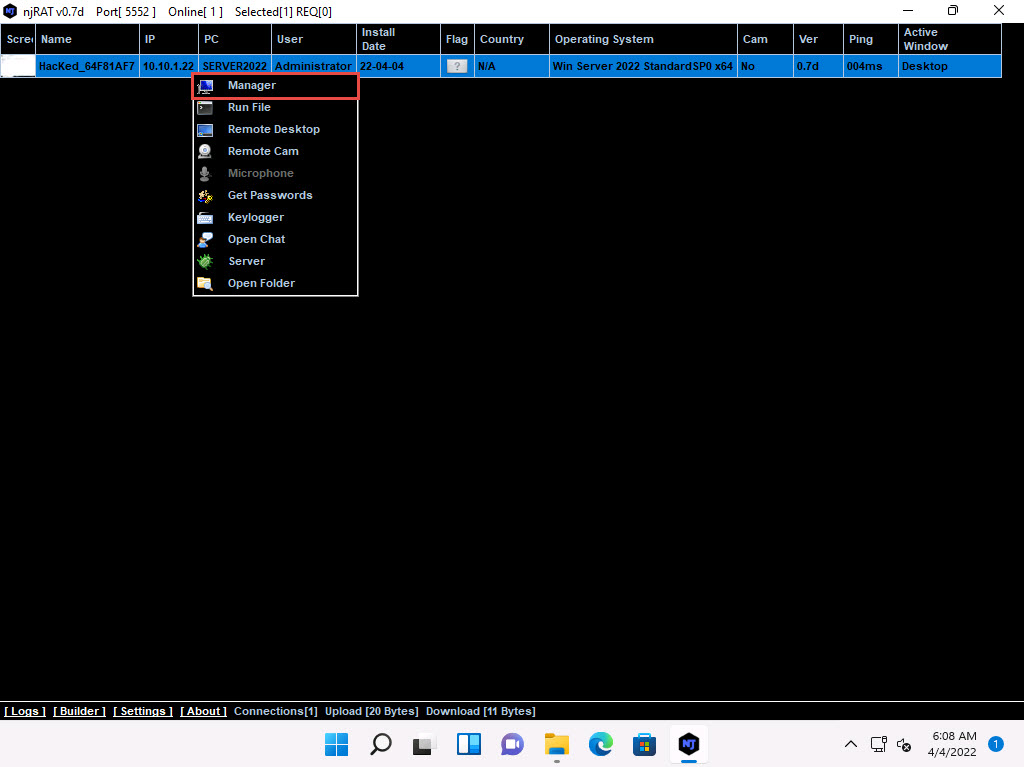This screenshot has width=1024, height=767.
Task: Click the Keylogger keyboard icon
Action: [205, 218]
